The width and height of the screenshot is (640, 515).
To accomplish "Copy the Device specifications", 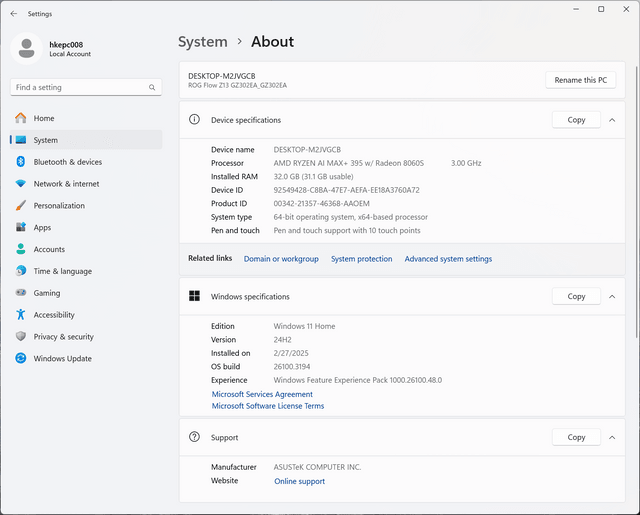I will click(576, 120).
